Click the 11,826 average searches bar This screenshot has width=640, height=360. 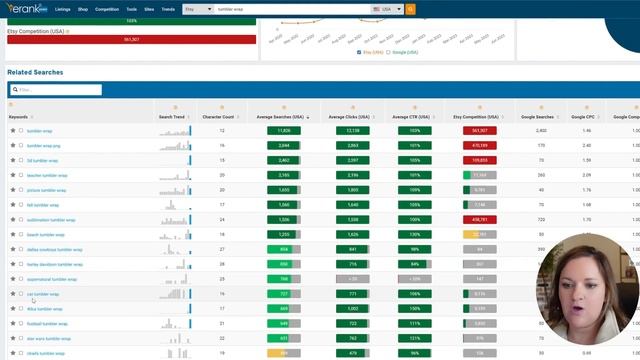tap(284, 131)
